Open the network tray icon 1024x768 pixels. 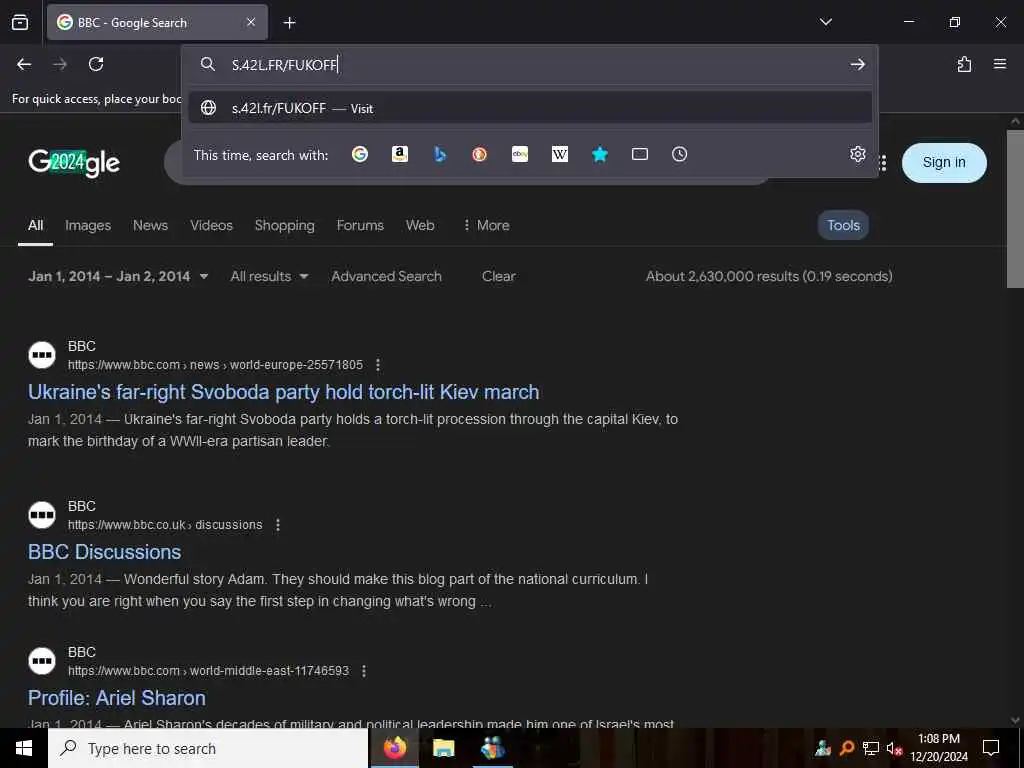click(x=871, y=748)
